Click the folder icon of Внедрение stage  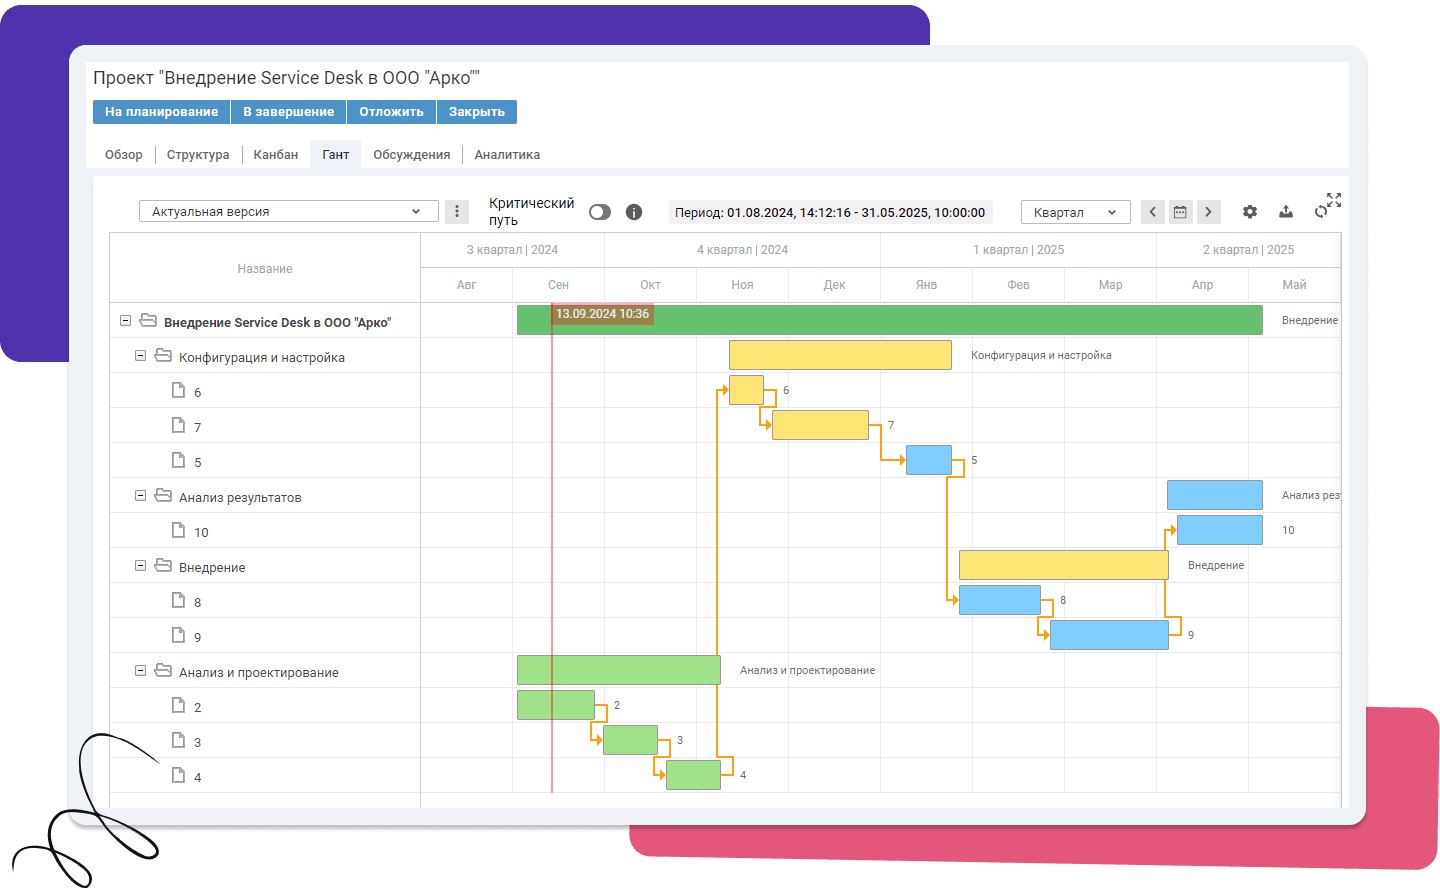[x=163, y=566]
